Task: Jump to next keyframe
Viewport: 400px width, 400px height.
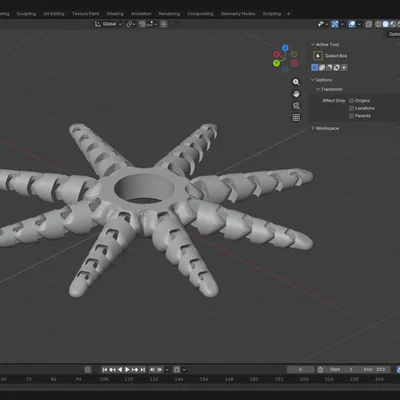Action: [135, 369]
